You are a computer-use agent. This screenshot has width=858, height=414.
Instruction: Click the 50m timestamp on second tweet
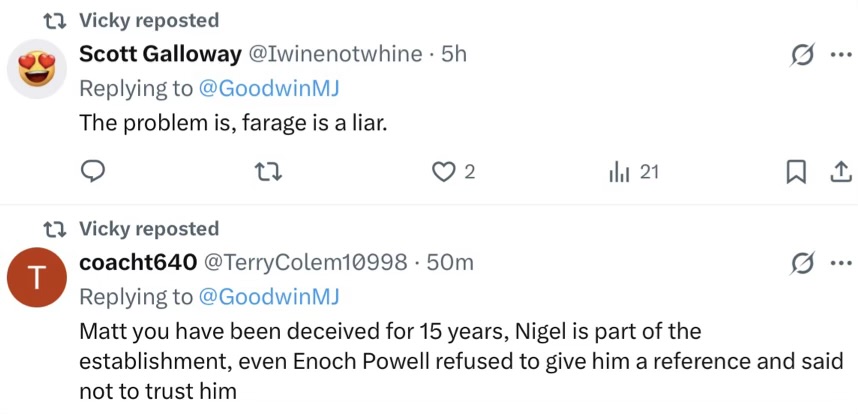coord(450,263)
